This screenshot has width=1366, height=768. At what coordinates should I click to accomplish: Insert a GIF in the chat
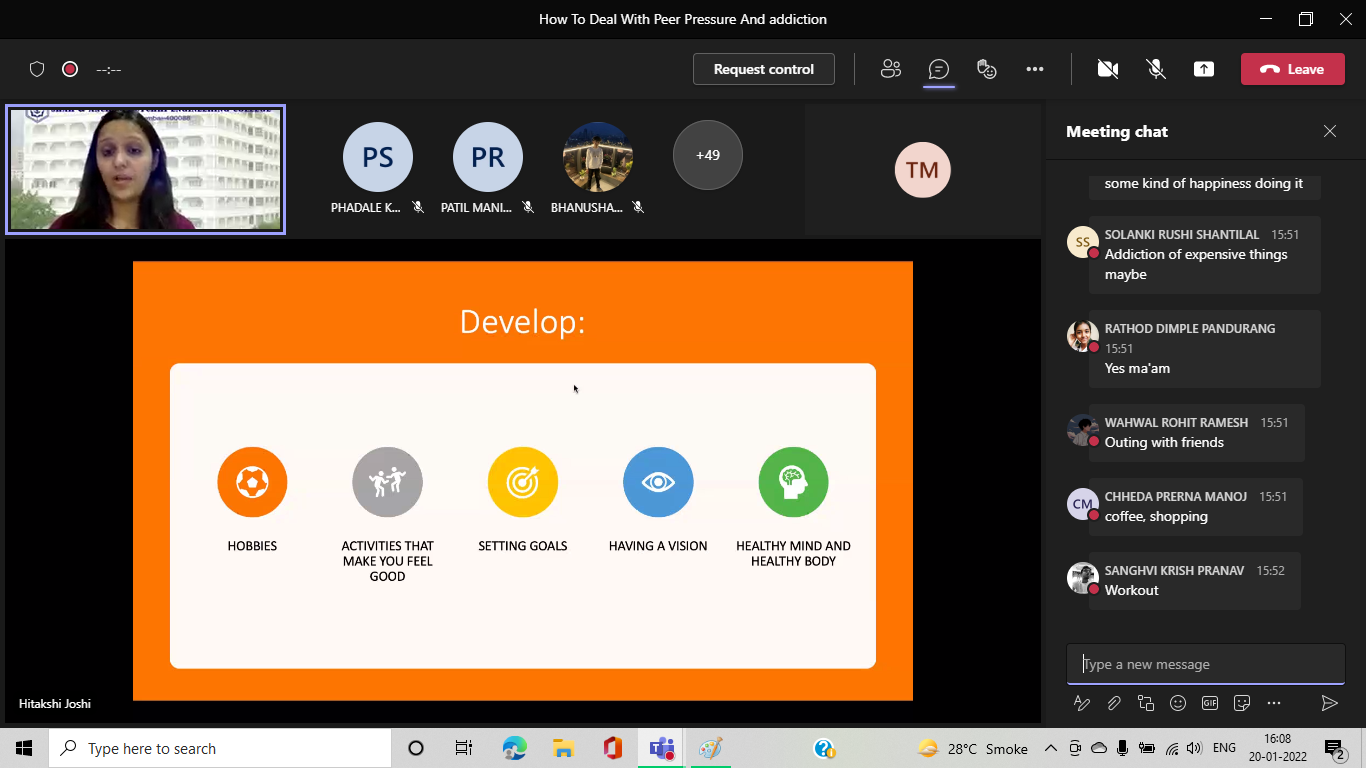[1210, 703]
